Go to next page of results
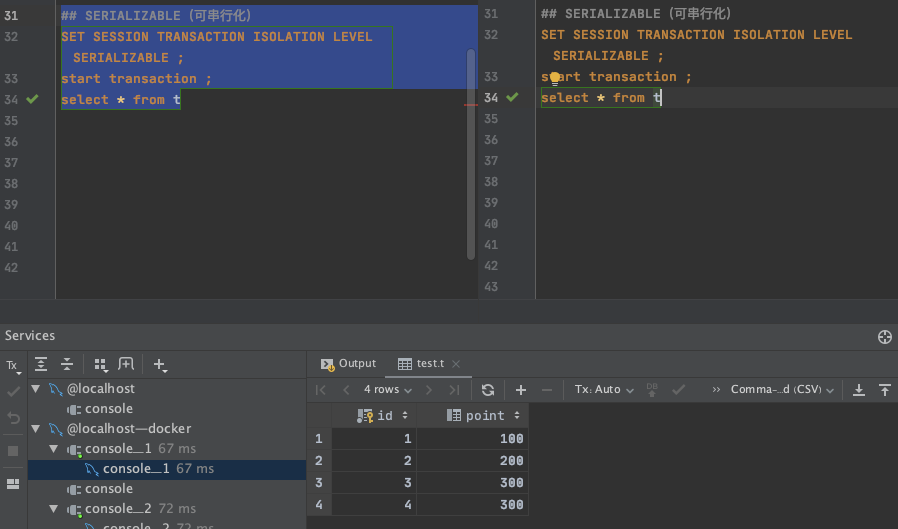The width and height of the screenshot is (898, 529). [x=429, y=390]
